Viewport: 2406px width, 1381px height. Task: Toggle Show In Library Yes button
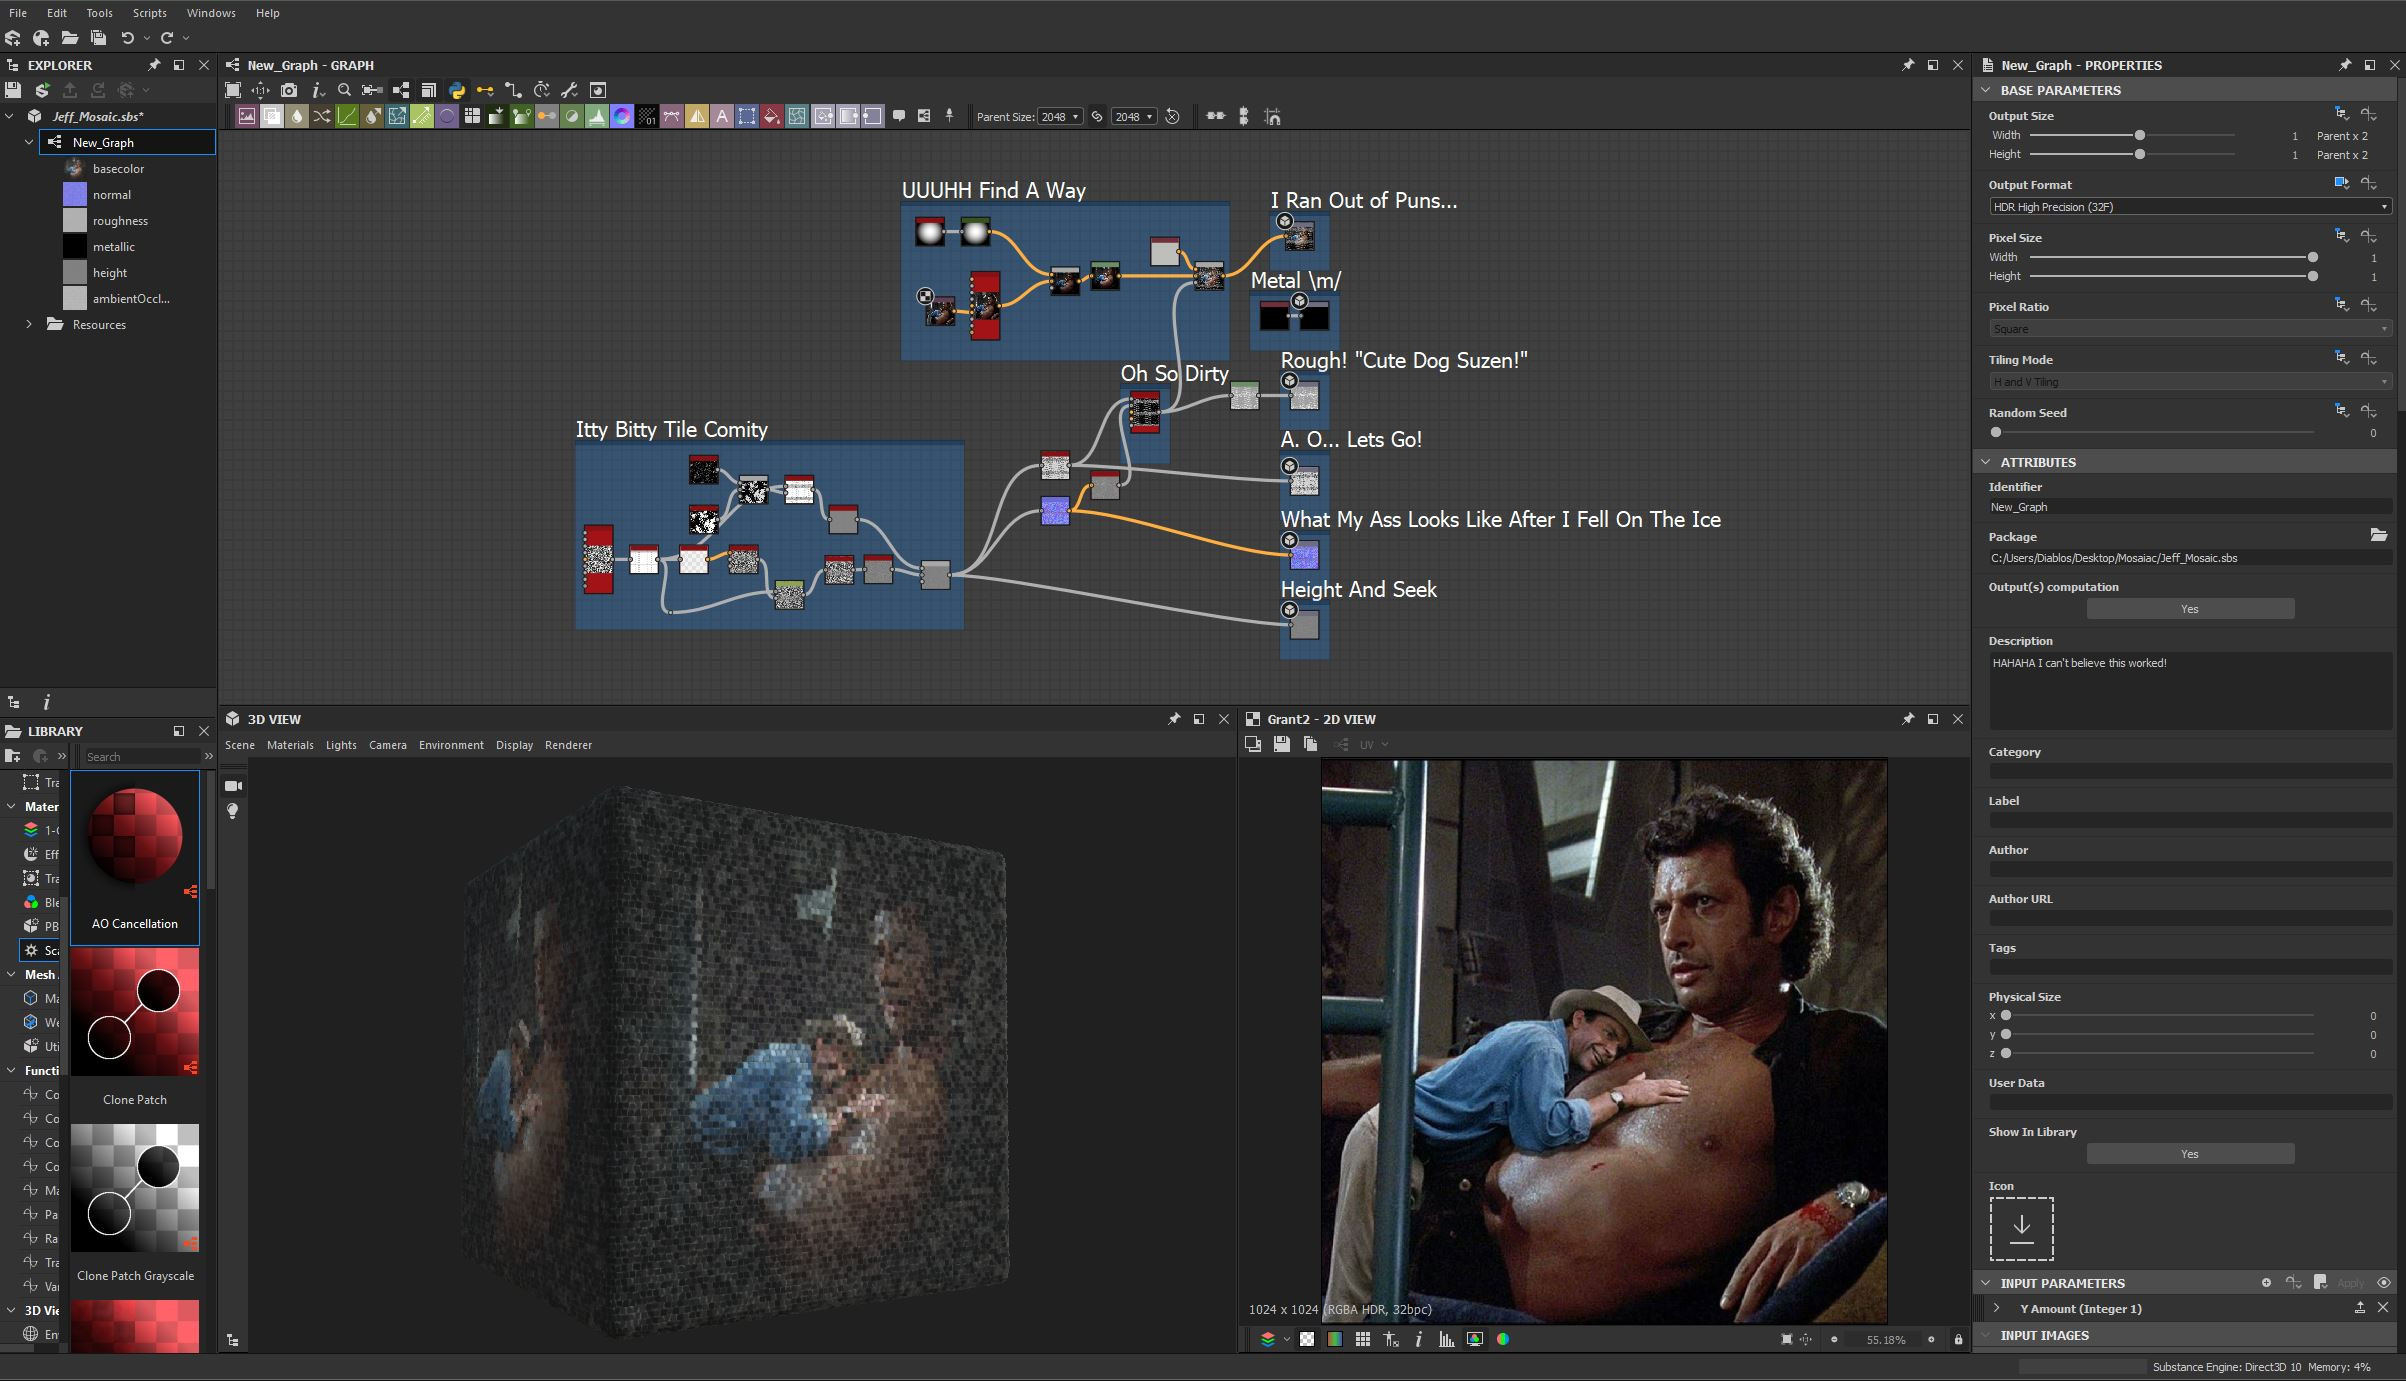2190,1154
